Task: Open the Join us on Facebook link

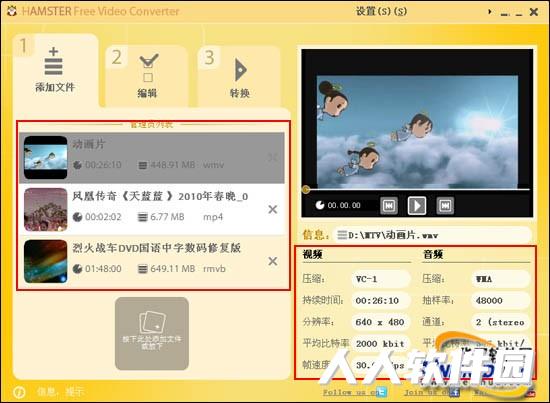Action: click(432, 392)
